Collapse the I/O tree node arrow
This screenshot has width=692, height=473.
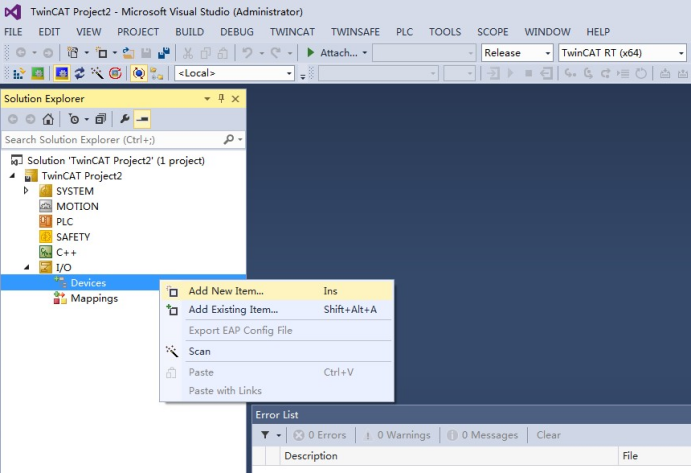tap(27, 267)
